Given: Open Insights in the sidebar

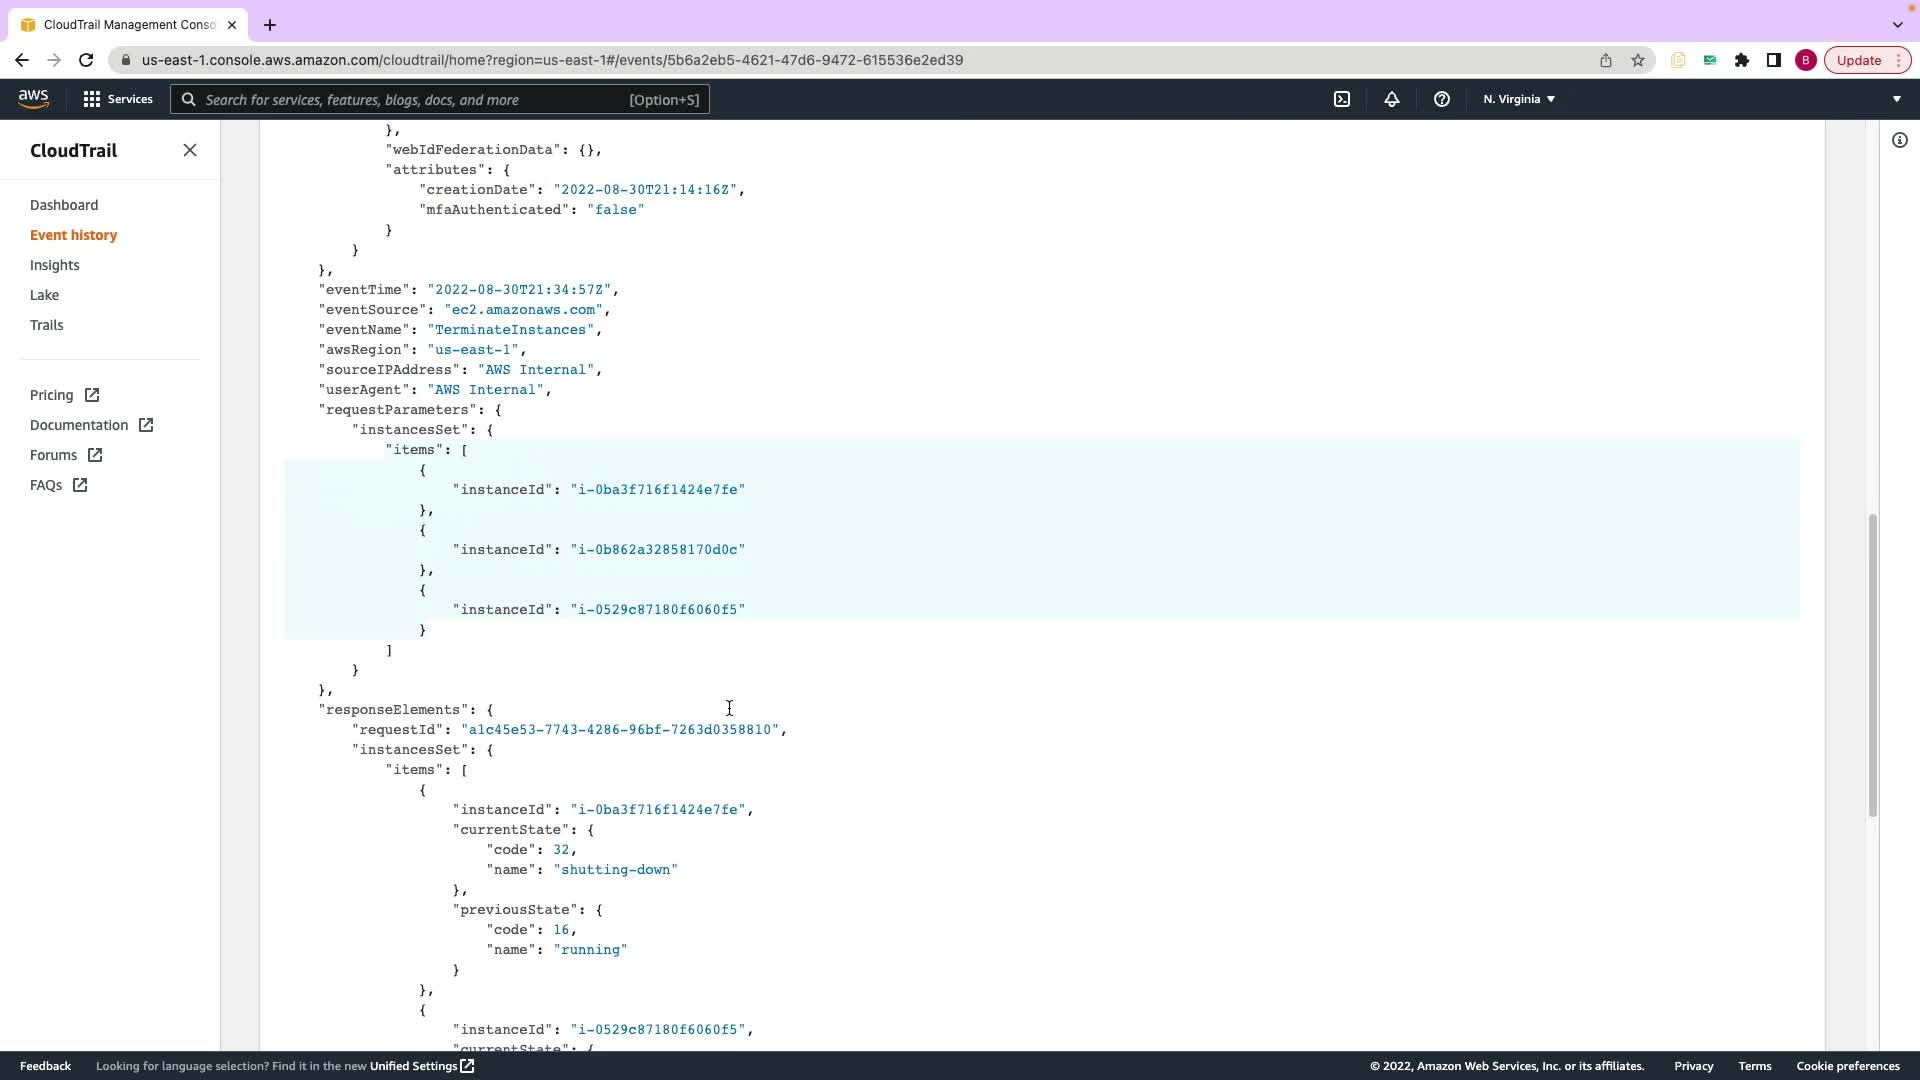Looking at the screenshot, I should [54, 265].
